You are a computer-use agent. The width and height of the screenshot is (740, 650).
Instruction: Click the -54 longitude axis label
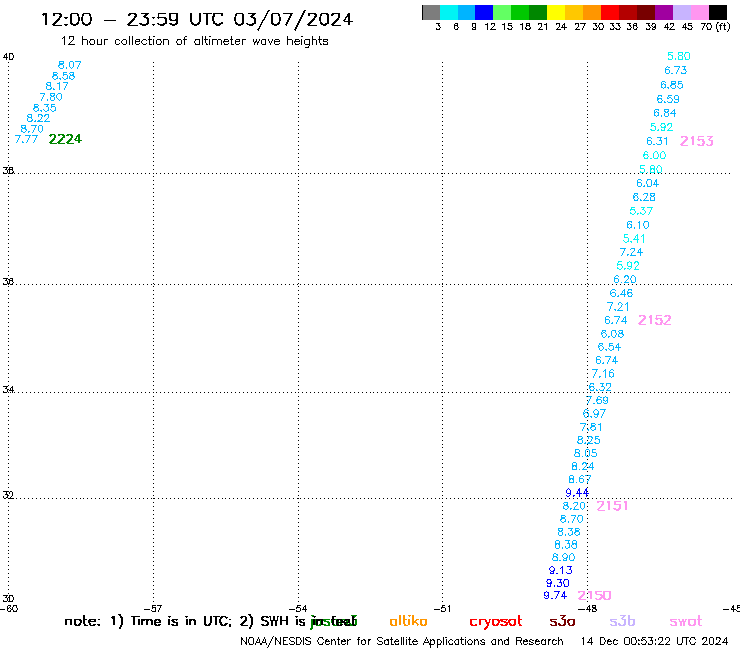coord(298,609)
